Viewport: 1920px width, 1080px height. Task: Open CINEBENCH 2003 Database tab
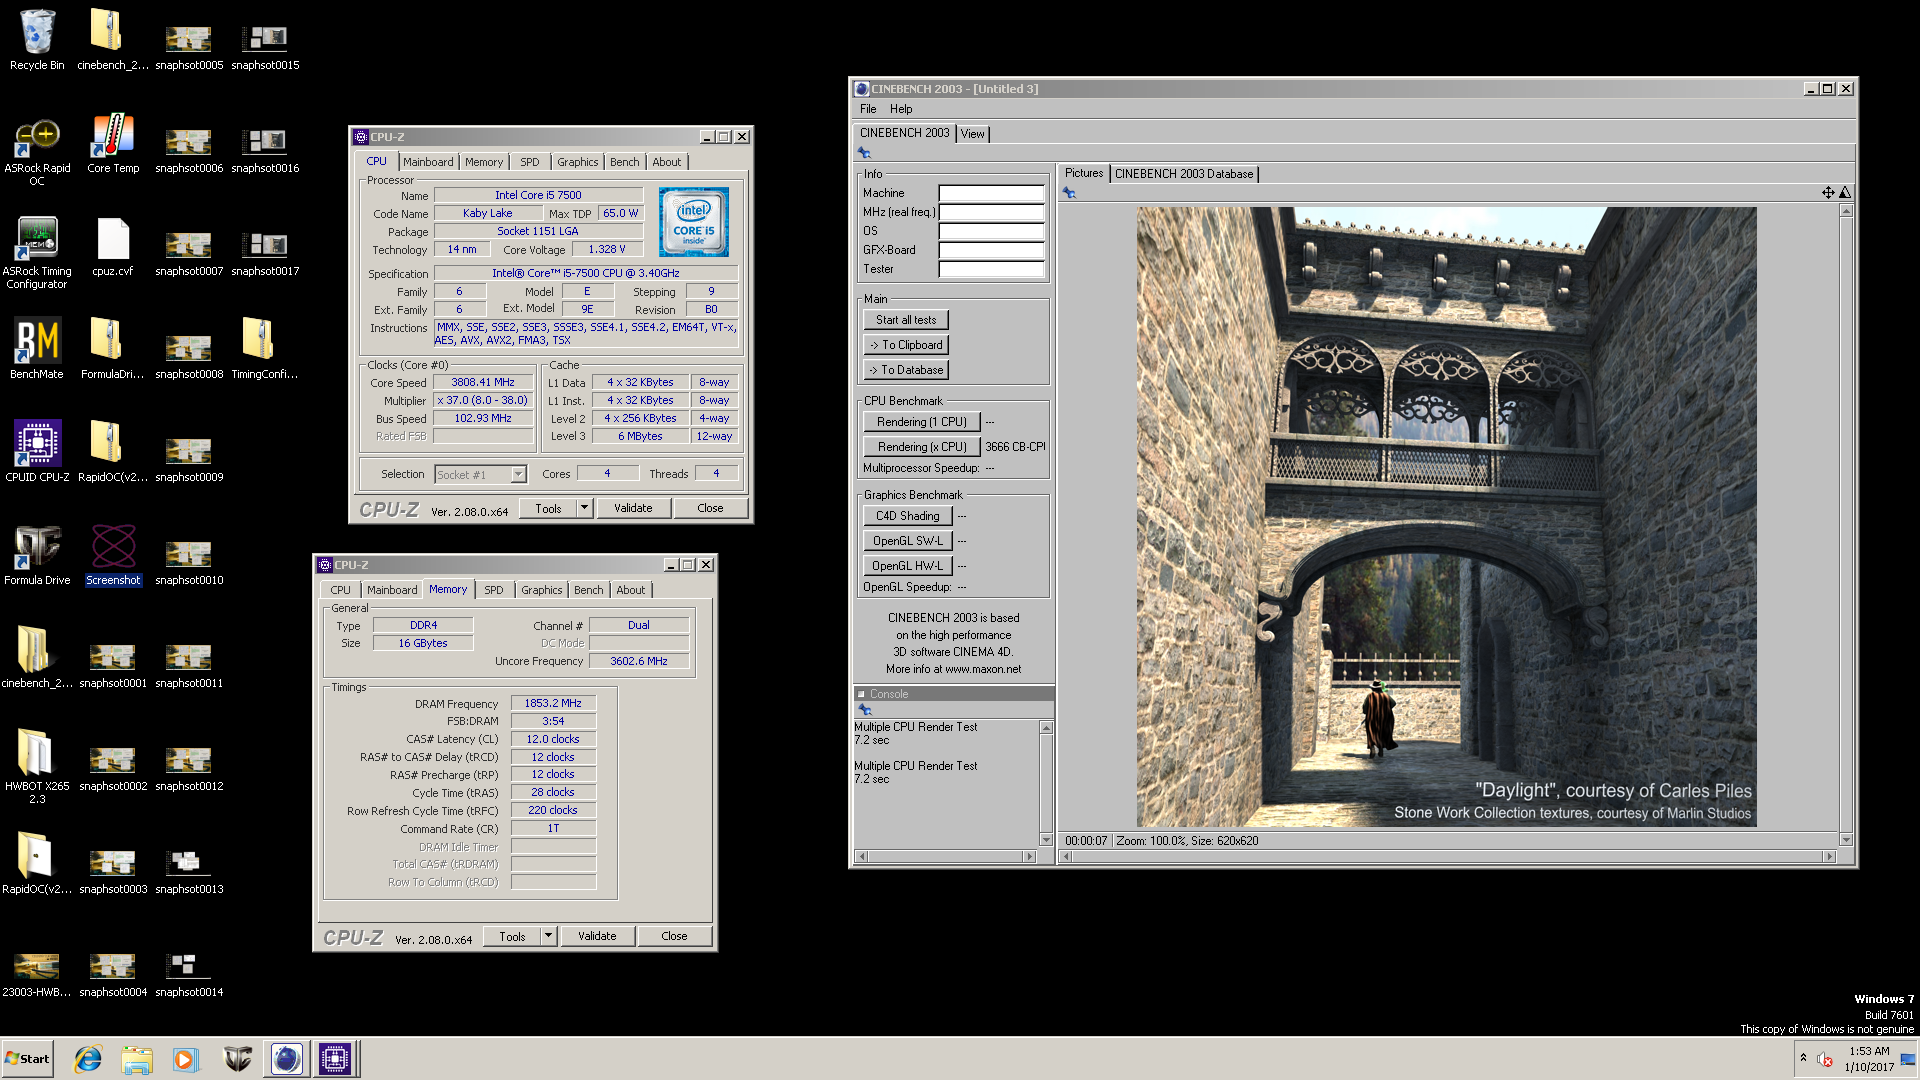[x=1184, y=174]
